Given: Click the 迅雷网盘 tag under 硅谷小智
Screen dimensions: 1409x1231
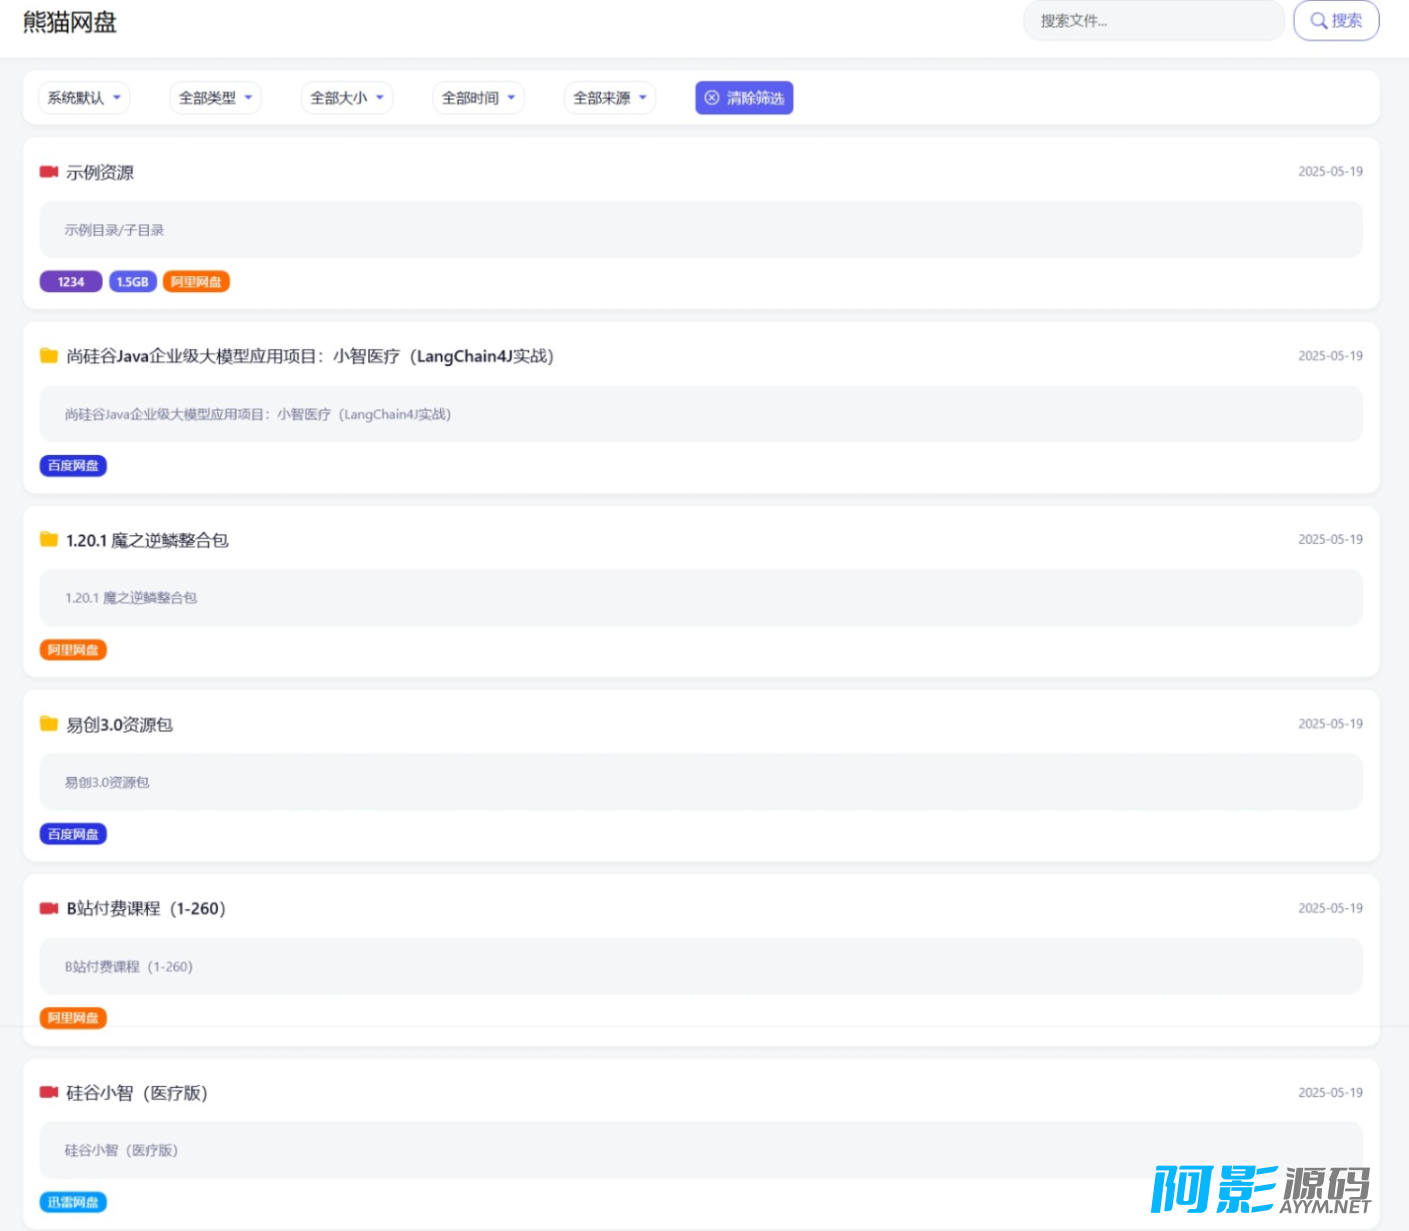Looking at the screenshot, I should [x=73, y=1202].
